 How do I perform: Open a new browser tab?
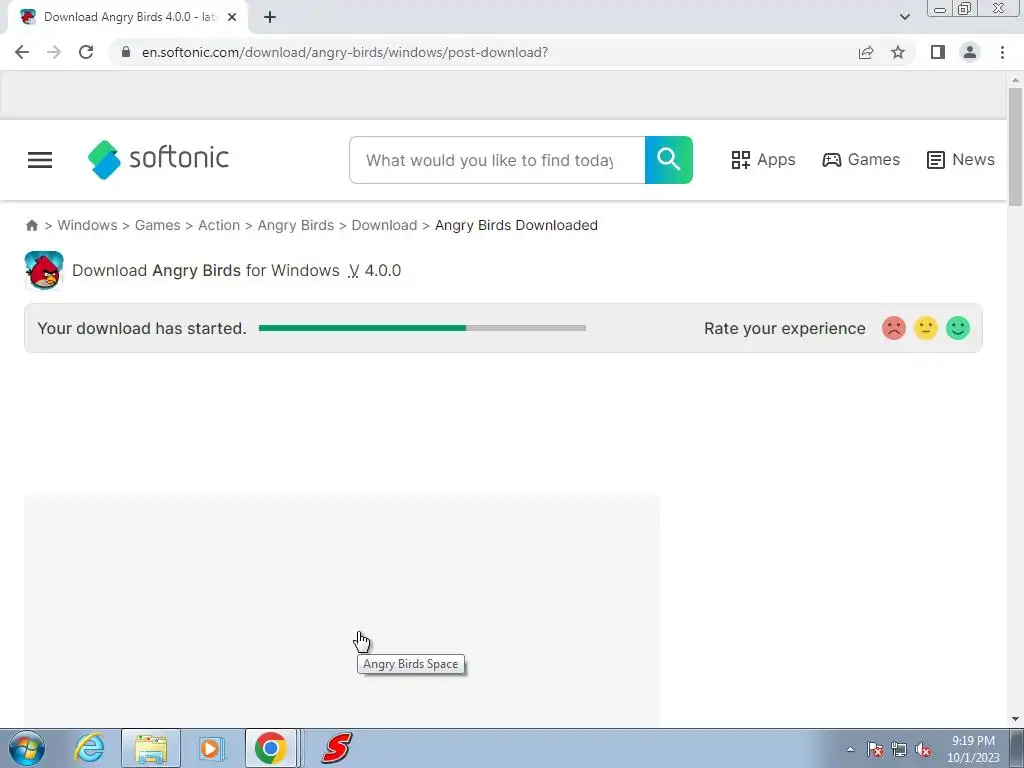[270, 17]
